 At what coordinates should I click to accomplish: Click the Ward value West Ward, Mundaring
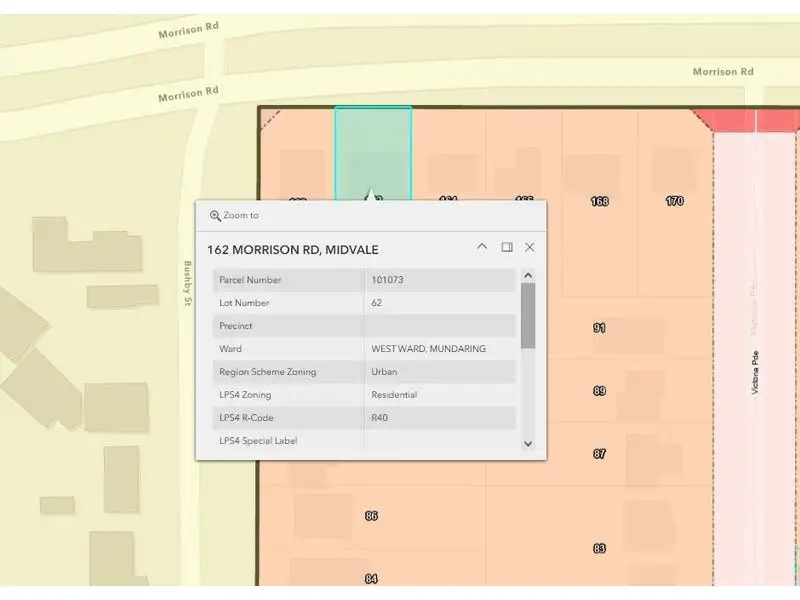tap(428, 349)
